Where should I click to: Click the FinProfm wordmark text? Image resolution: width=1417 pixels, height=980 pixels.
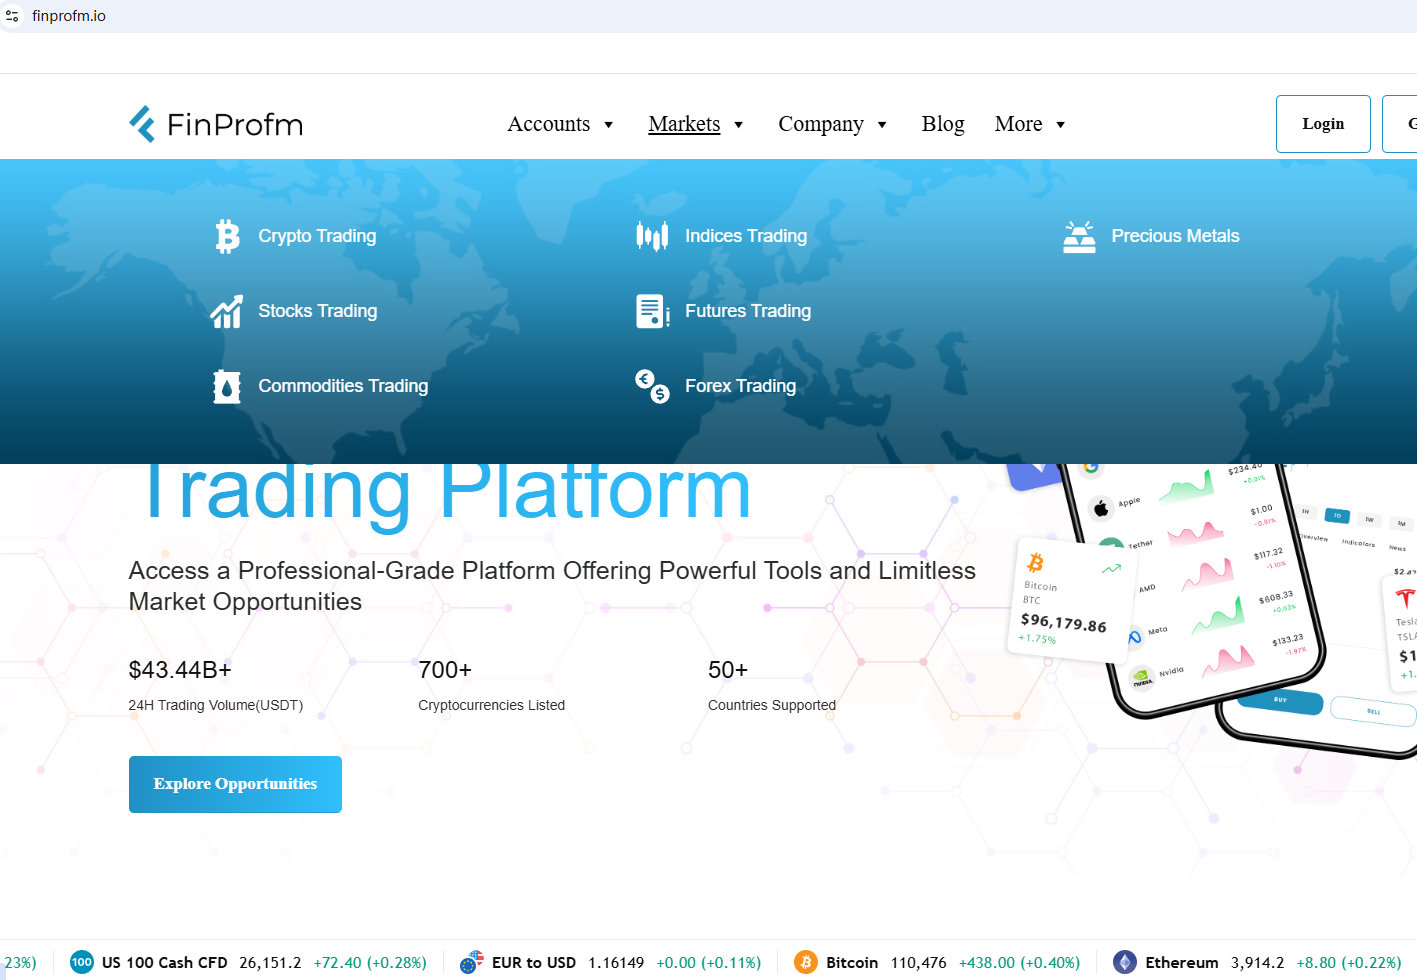235,125
